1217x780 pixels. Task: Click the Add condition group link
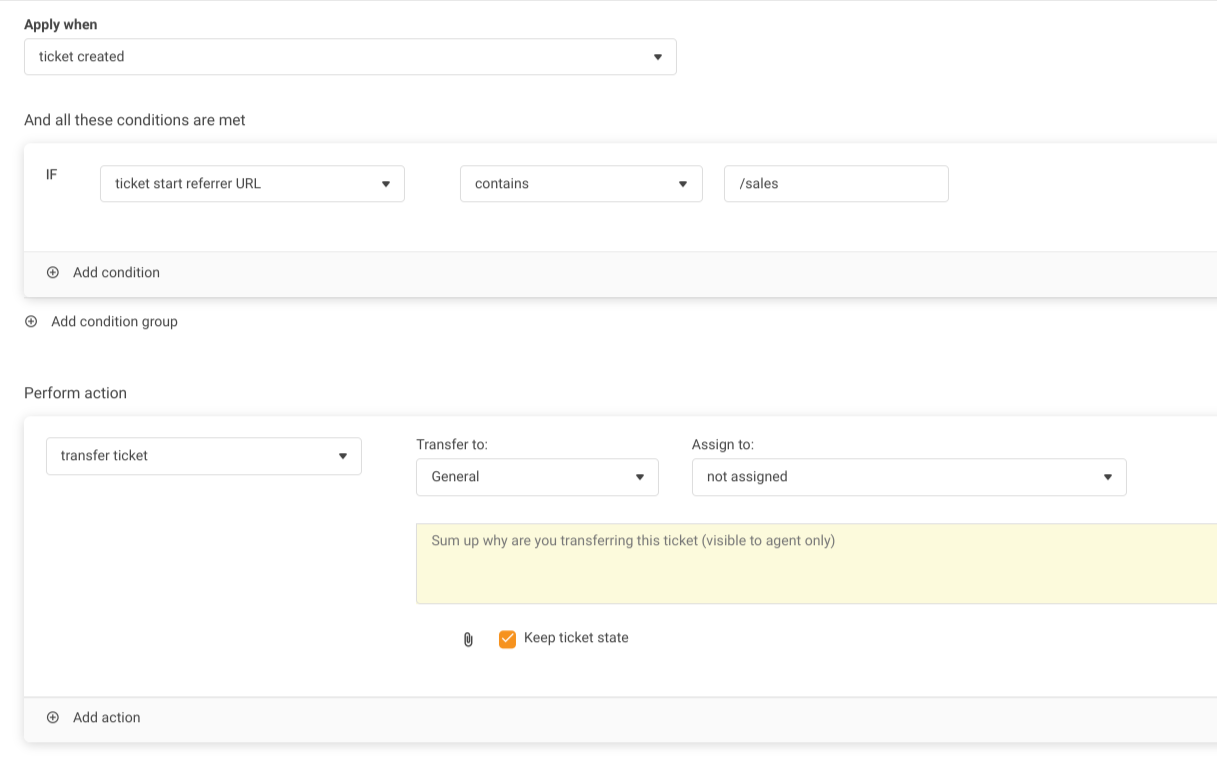pyautogui.click(x=114, y=321)
